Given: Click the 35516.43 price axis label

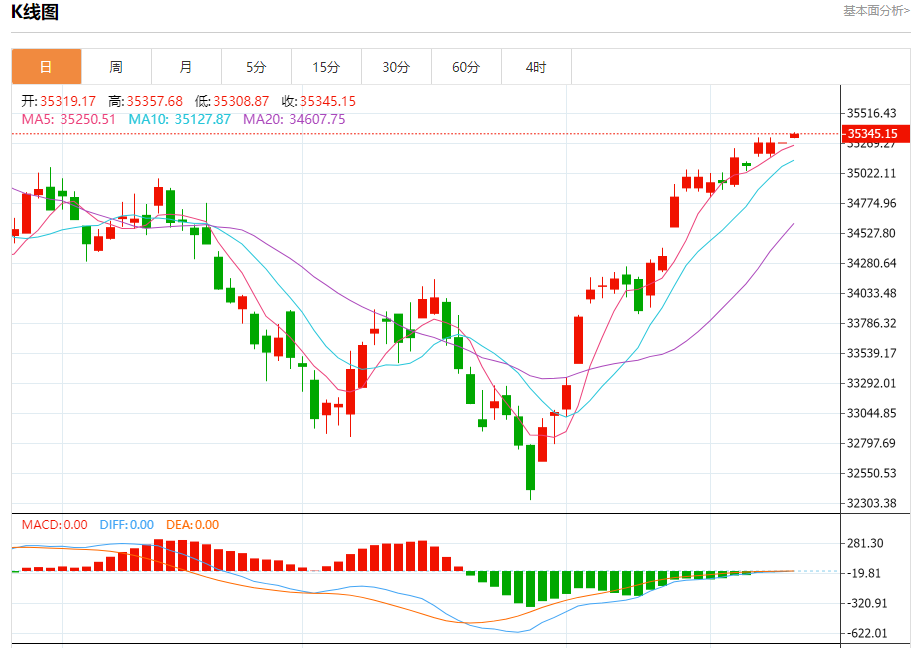Looking at the screenshot, I should click(x=872, y=113).
